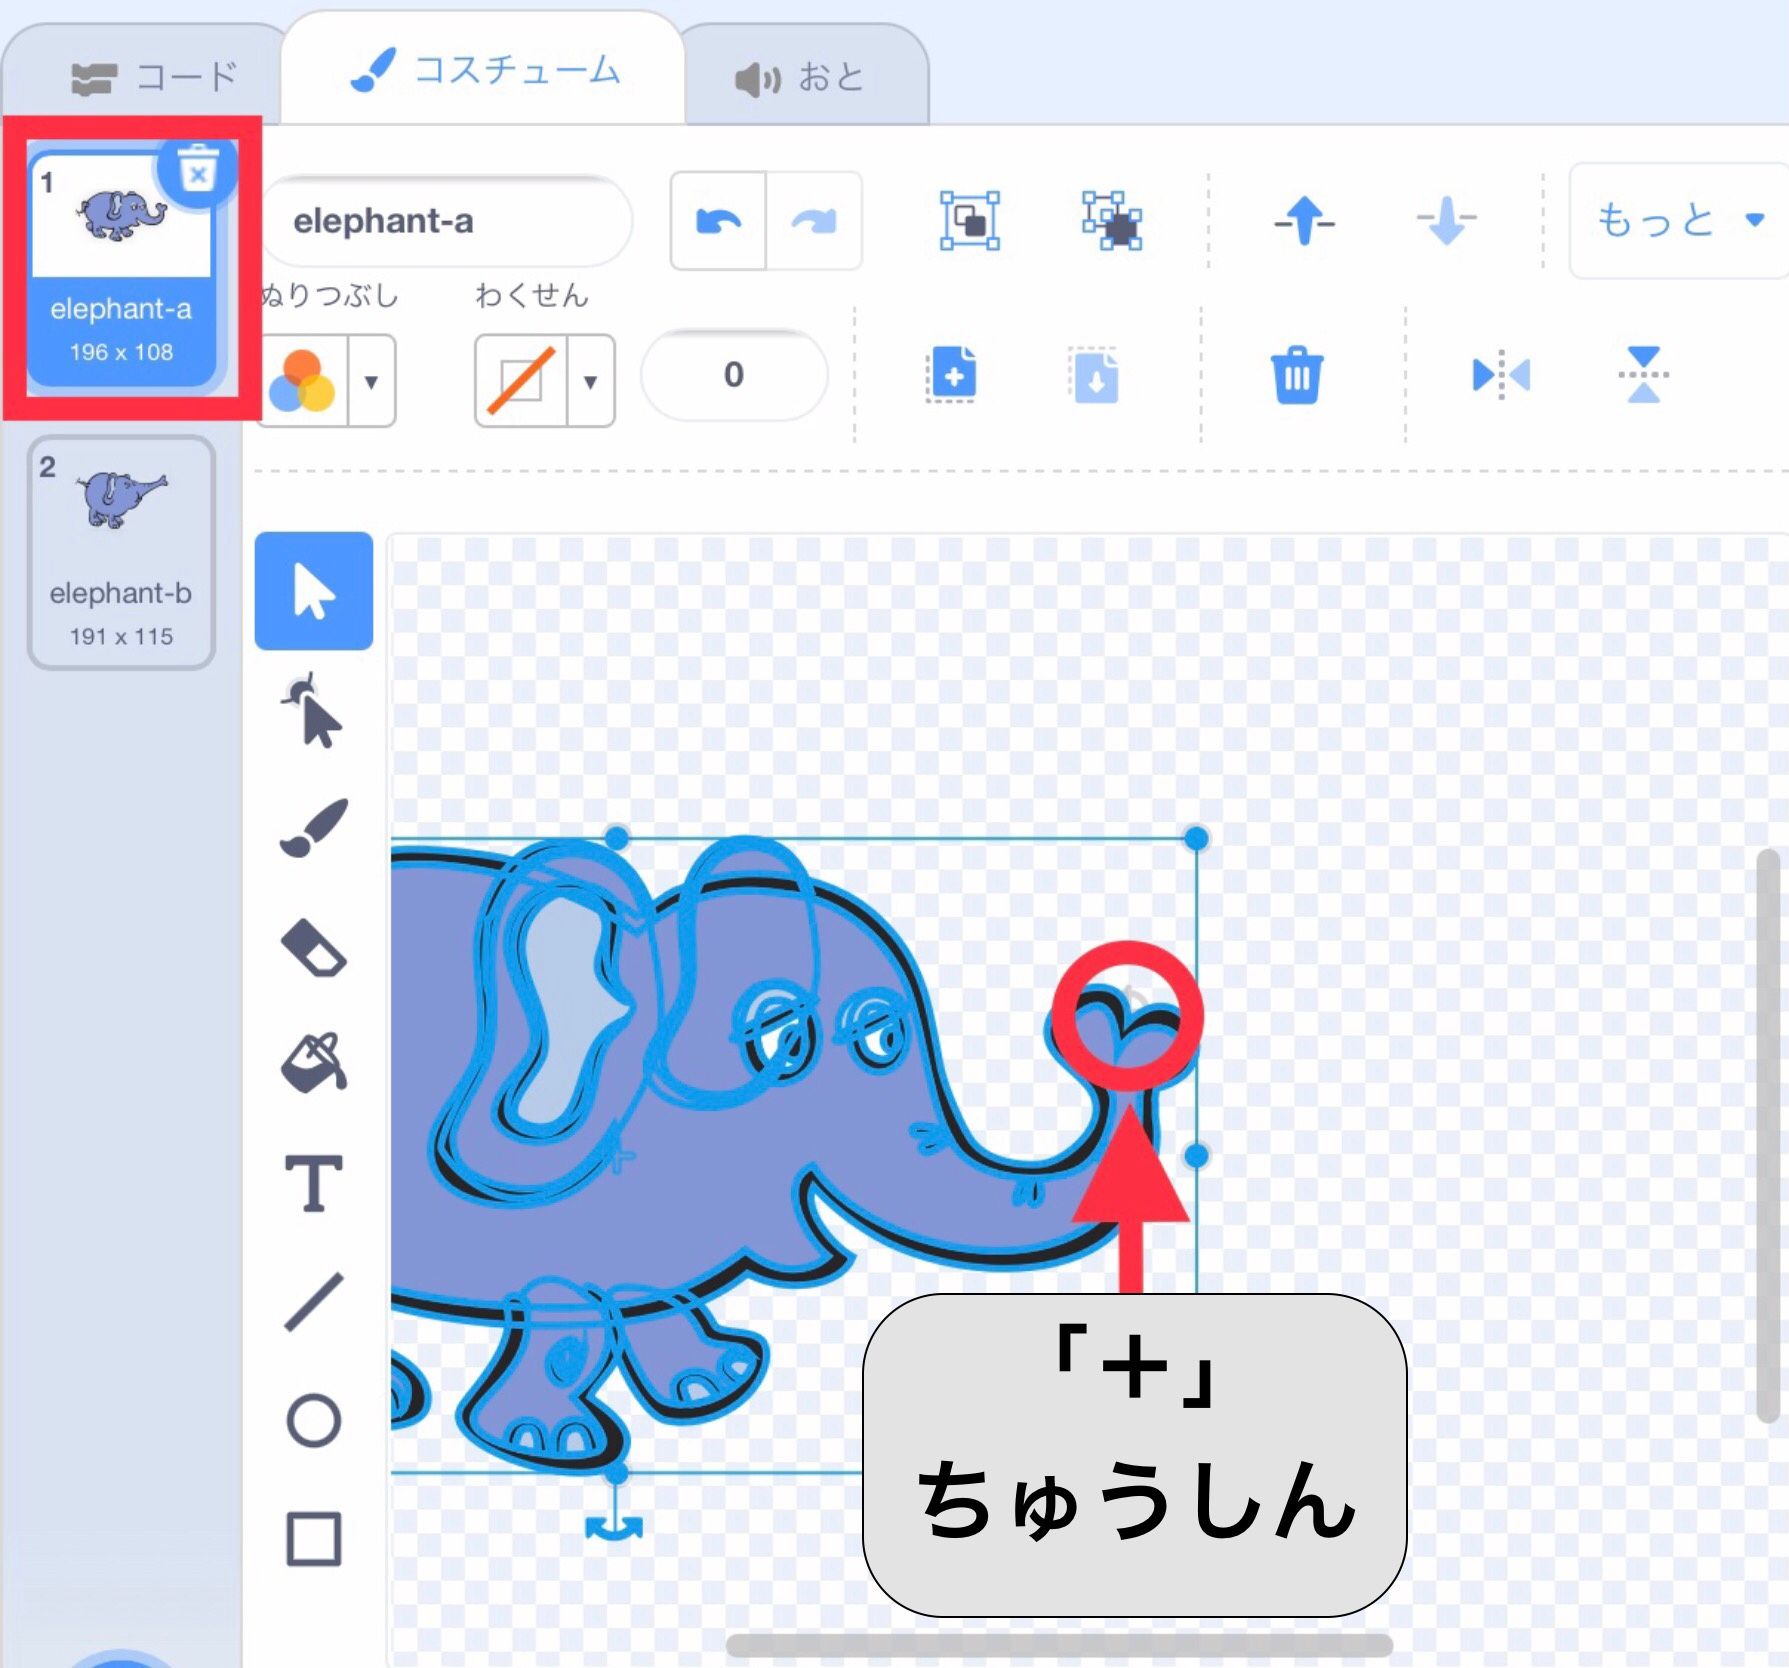
Task: Delete elephant-a costume with trash badge
Action: point(197,171)
